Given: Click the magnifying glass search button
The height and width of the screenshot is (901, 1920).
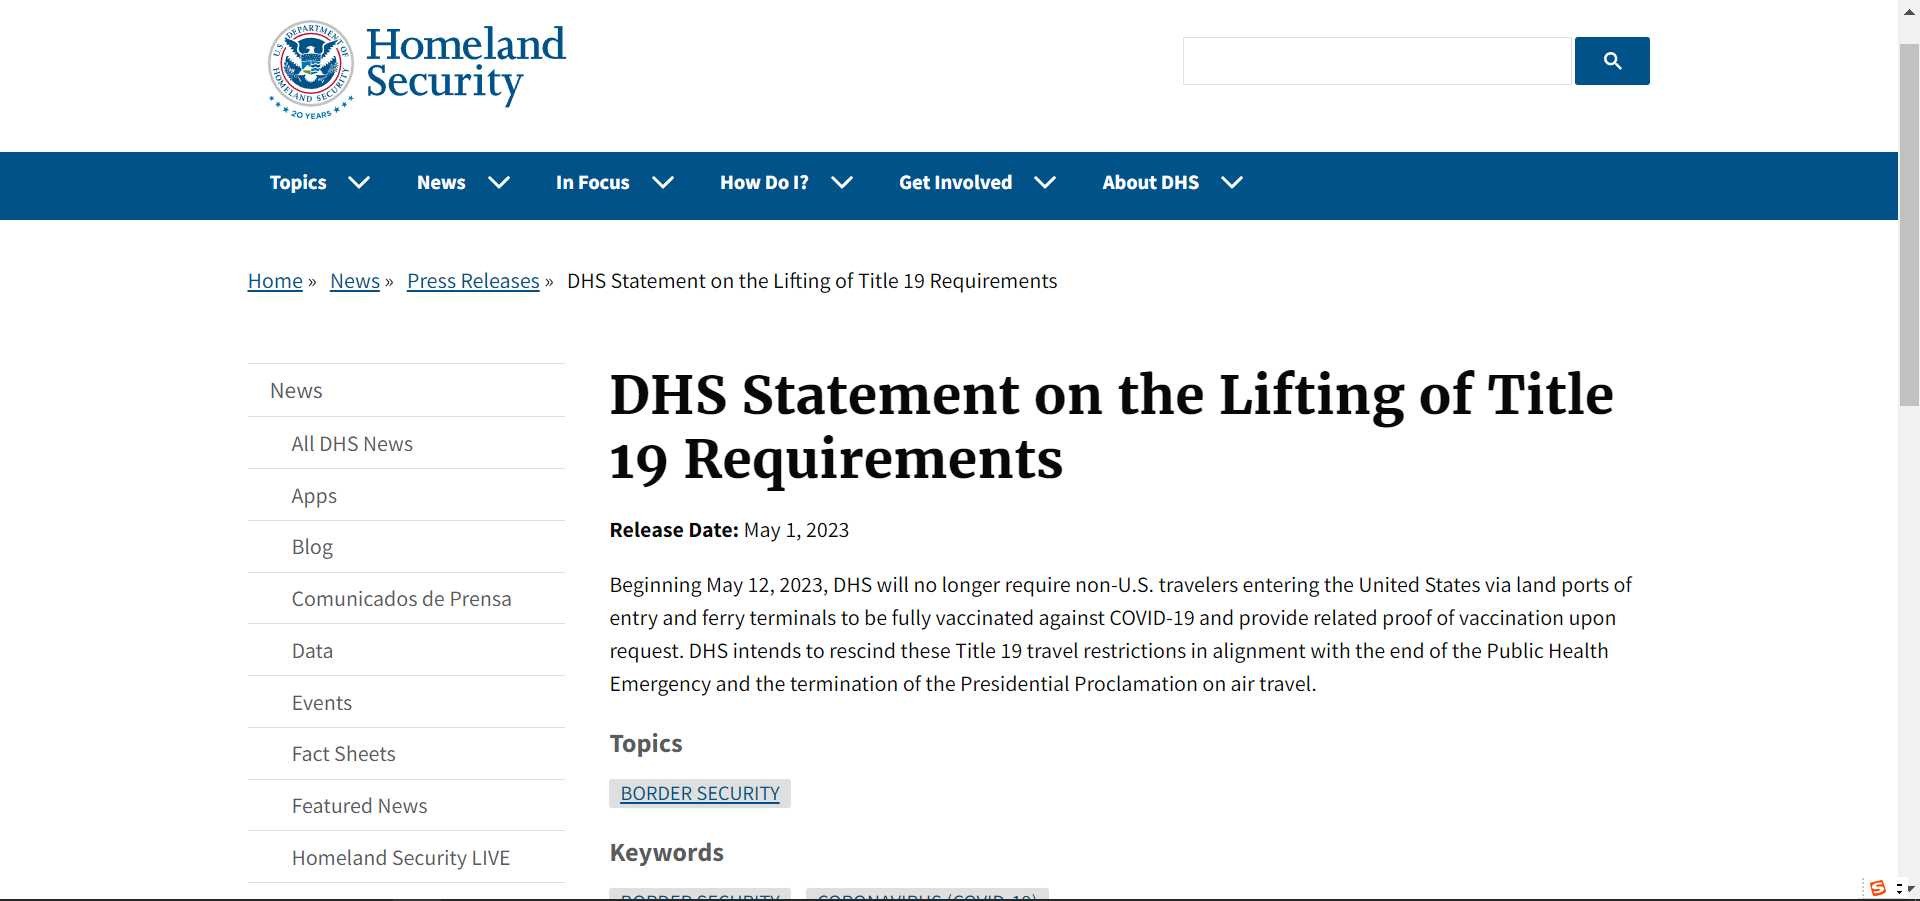Looking at the screenshot, I should [1611, 61].
